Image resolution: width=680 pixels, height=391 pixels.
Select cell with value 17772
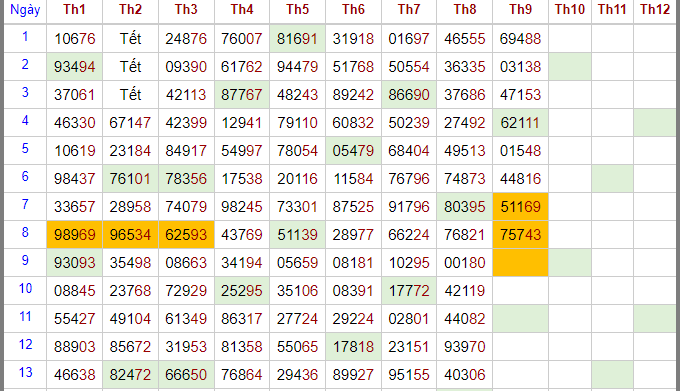(409, 290)
